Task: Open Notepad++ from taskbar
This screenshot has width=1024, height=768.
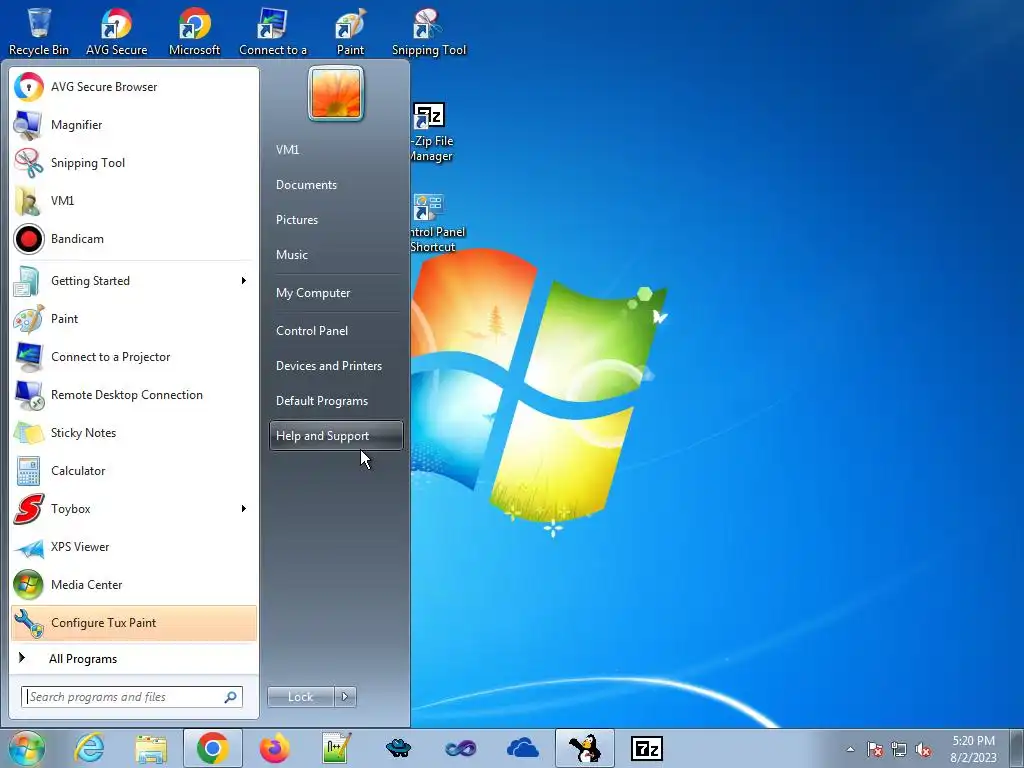Action: 336,748
